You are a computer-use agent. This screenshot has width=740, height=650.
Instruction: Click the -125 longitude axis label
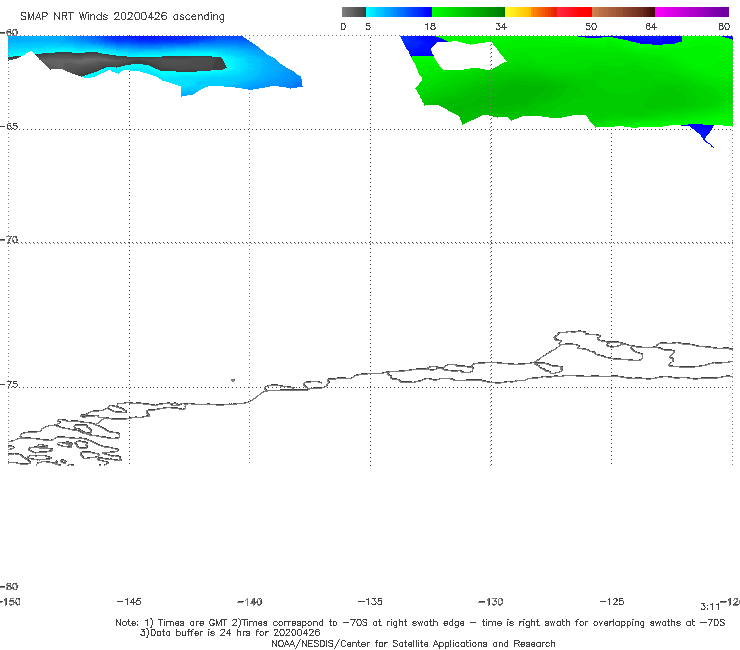click(612, 601)
